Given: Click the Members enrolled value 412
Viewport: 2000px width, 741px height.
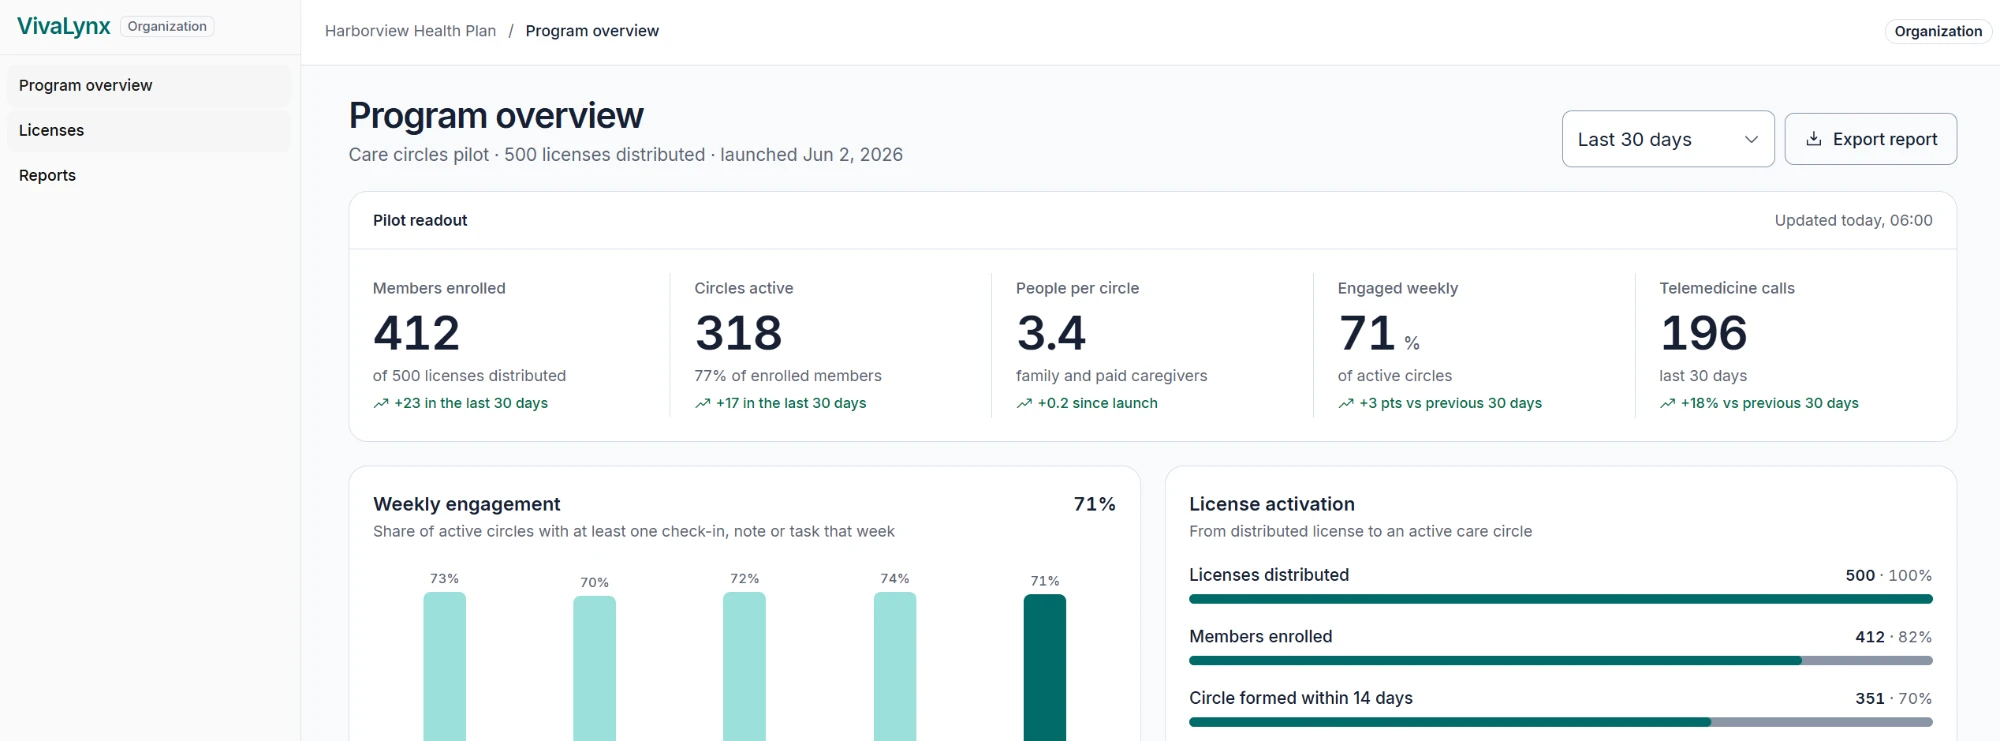Looking at the screenshot, I should point(417,333).
